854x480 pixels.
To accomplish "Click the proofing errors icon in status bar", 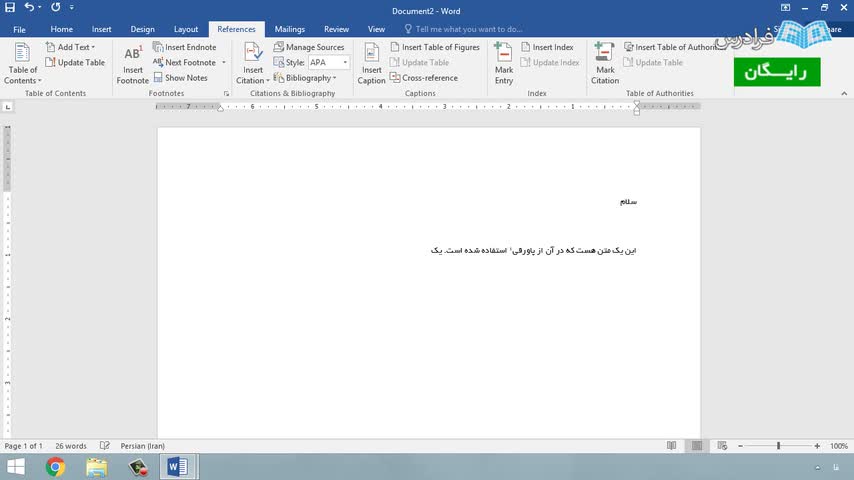I will 105,446.
